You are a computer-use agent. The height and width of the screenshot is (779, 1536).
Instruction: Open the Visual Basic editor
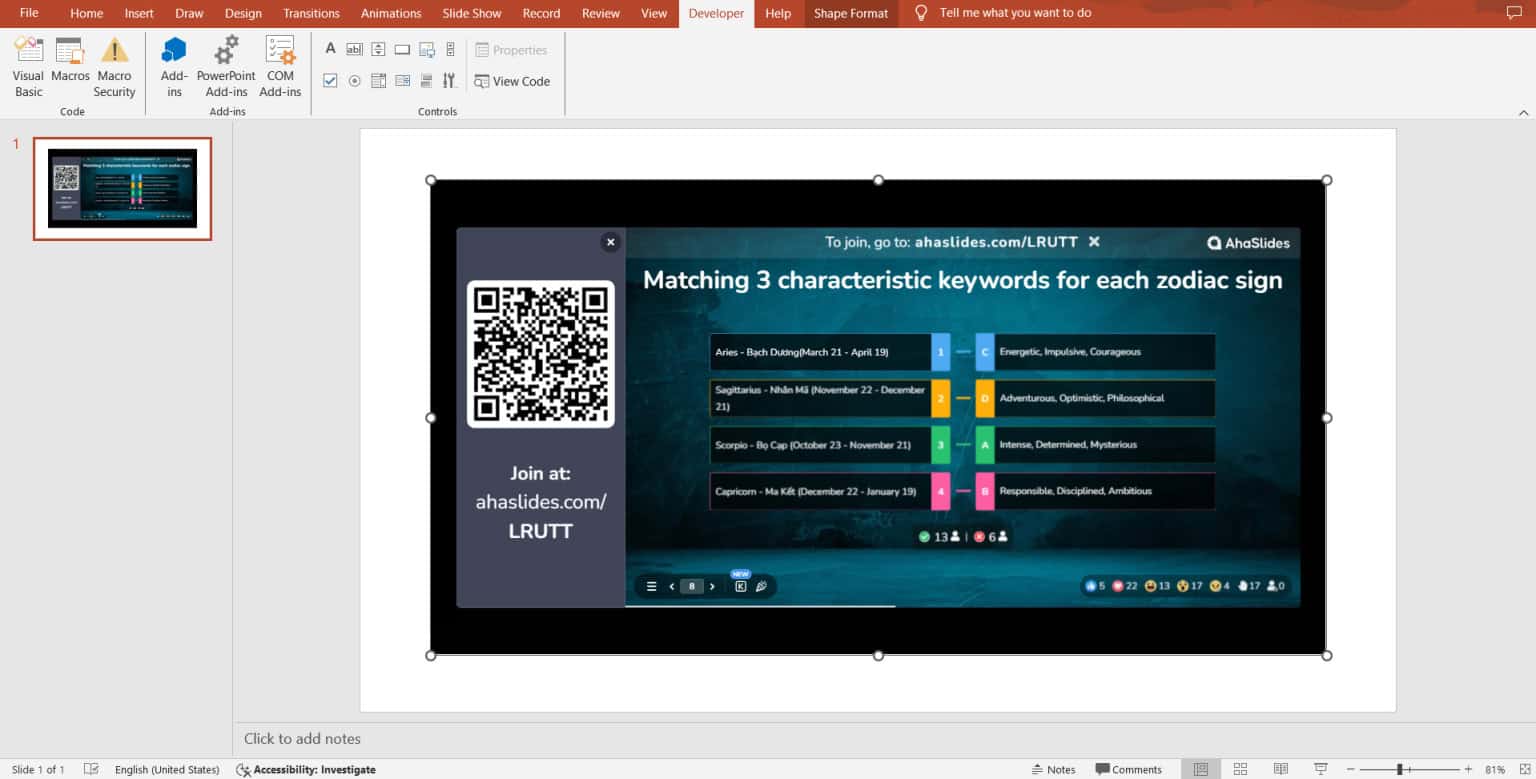point(28,67)
